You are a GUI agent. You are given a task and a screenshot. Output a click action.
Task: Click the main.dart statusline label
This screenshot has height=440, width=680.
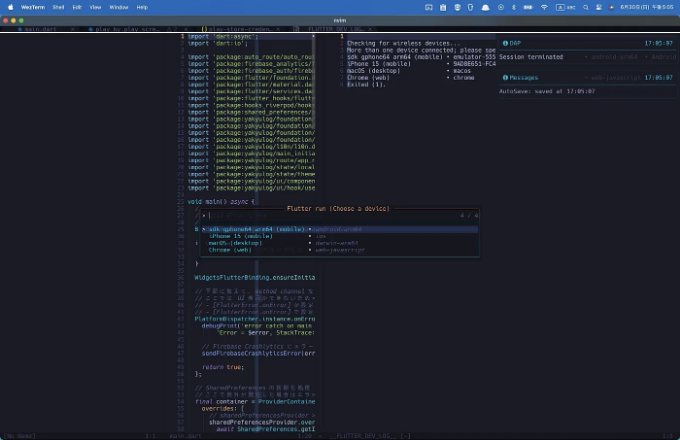click(185, 436)
